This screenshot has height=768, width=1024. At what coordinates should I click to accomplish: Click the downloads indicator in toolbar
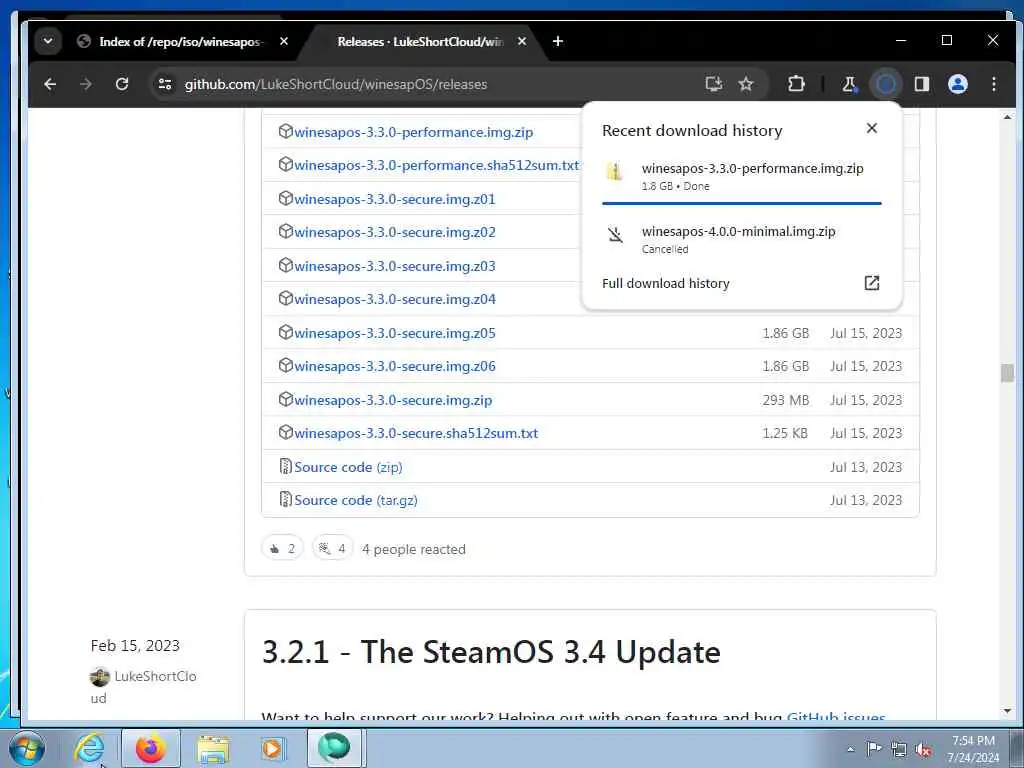coord(886,84)
